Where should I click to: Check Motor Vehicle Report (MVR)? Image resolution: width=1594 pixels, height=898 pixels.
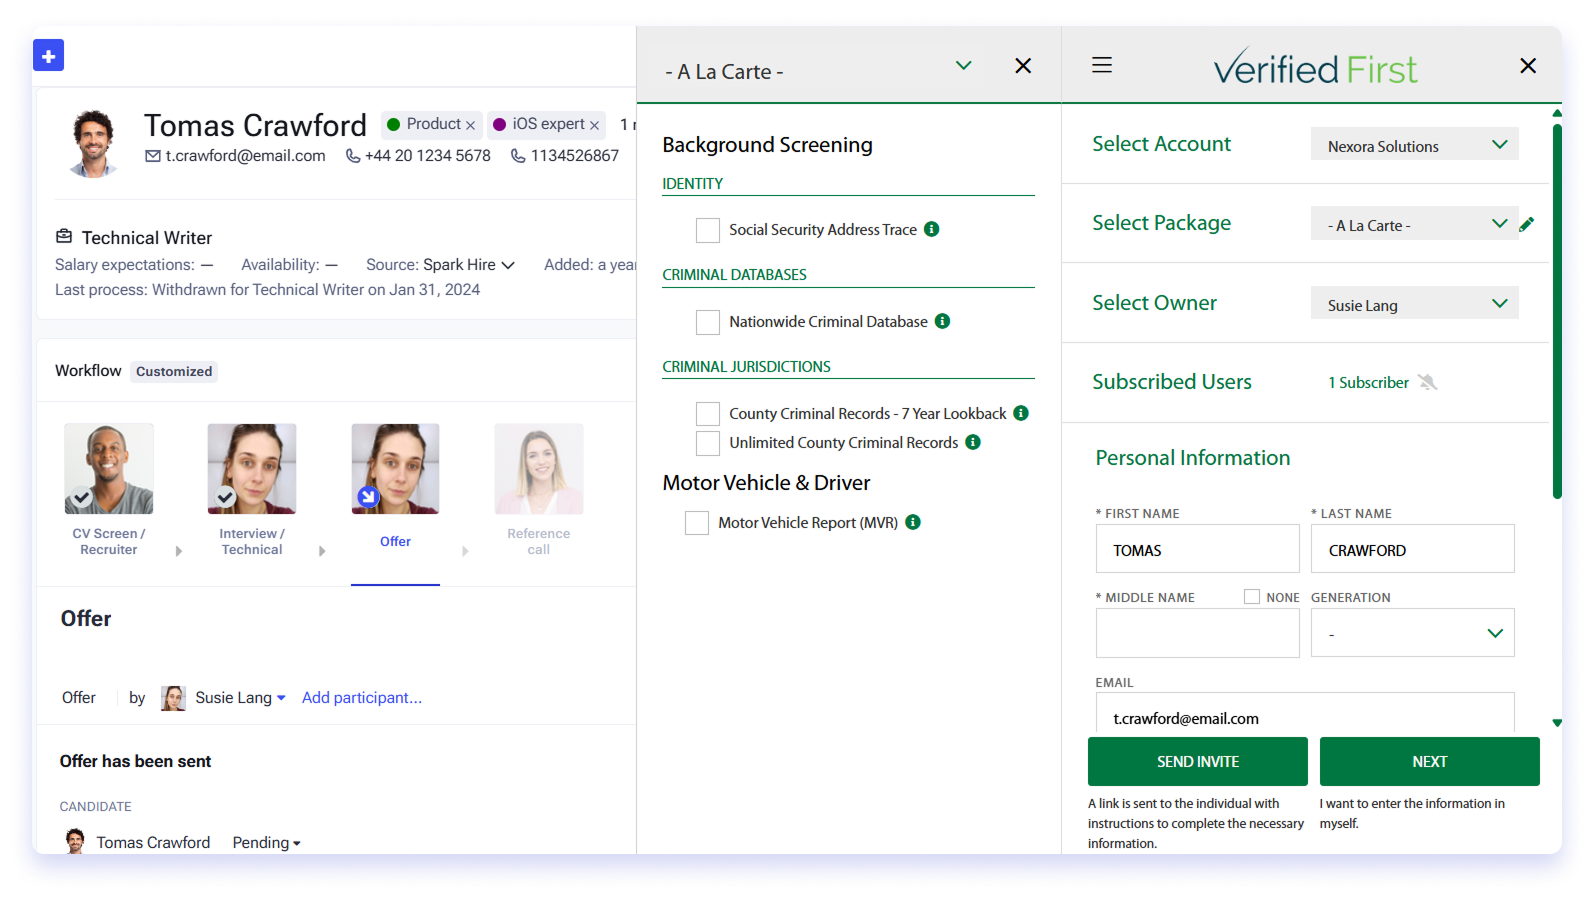click(697, 523)
